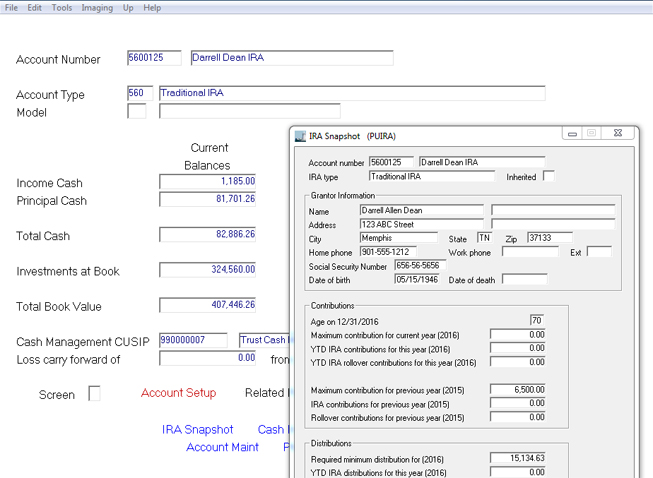Viewport: 653px width, 478px height.
Task: Click Maximum contribution for current year field
Action: click(x=518, y=334)
